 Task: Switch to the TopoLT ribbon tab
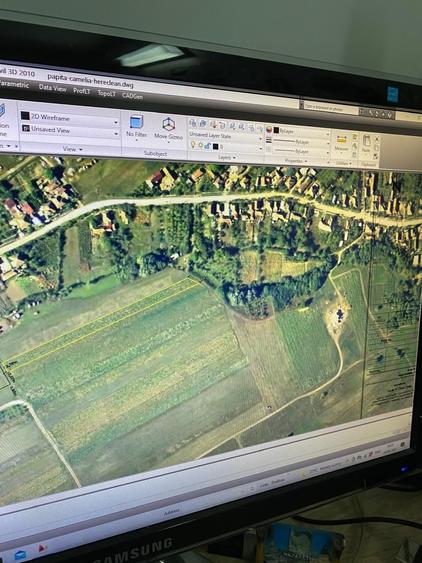(107, 94)
